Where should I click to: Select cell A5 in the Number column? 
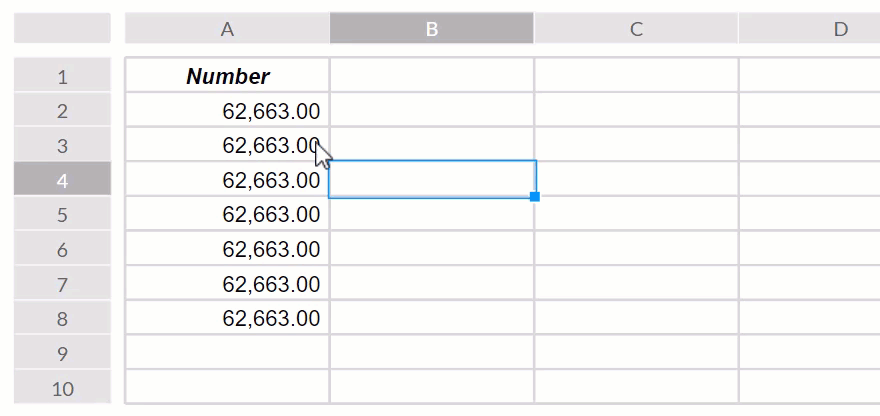coord(227,215)
